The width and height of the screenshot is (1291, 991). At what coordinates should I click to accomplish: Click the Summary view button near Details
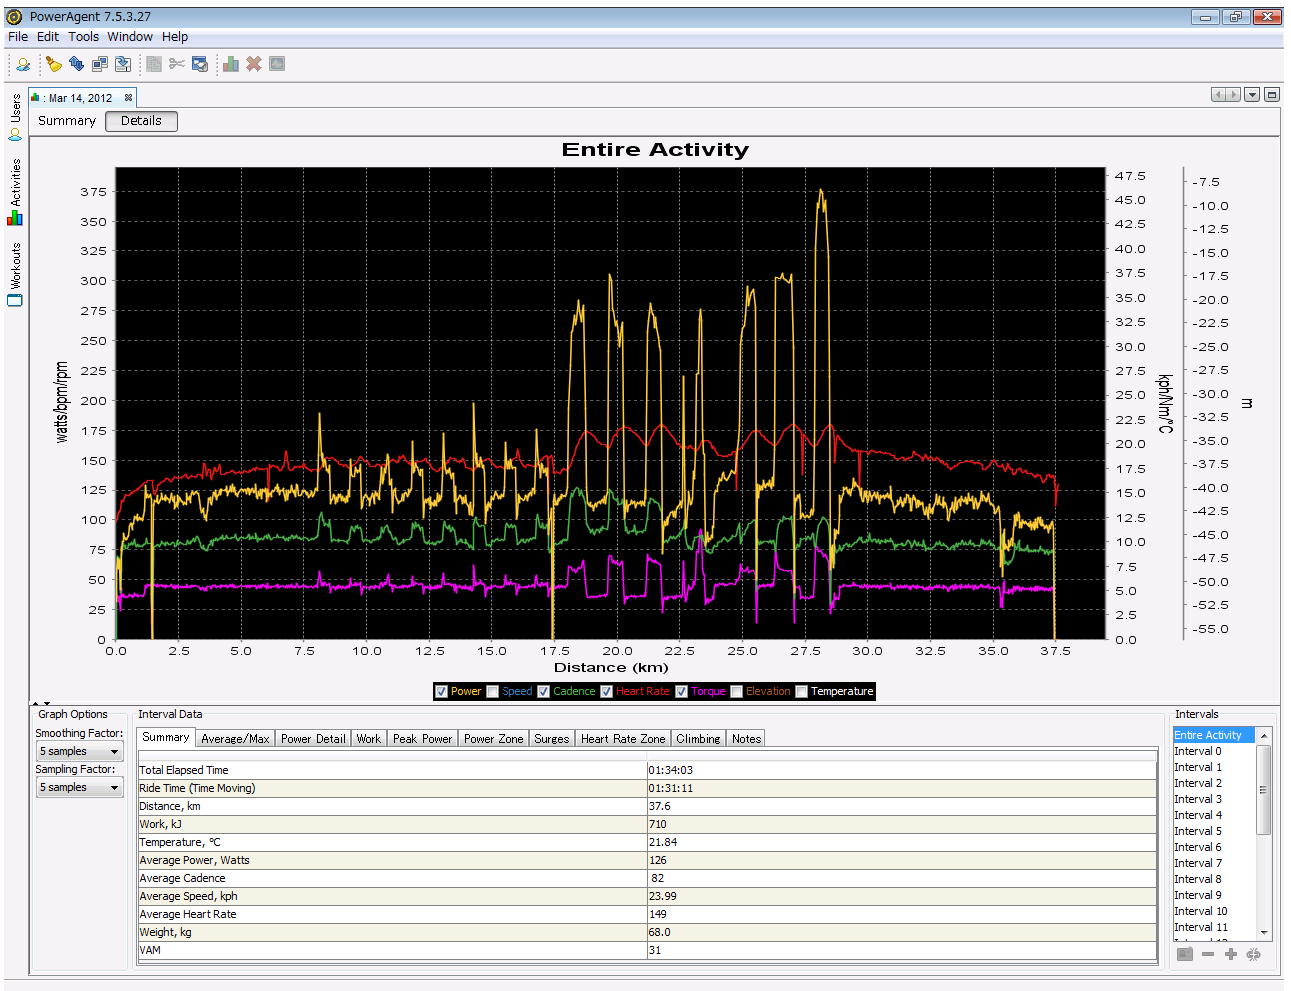[x=67, y=121]
